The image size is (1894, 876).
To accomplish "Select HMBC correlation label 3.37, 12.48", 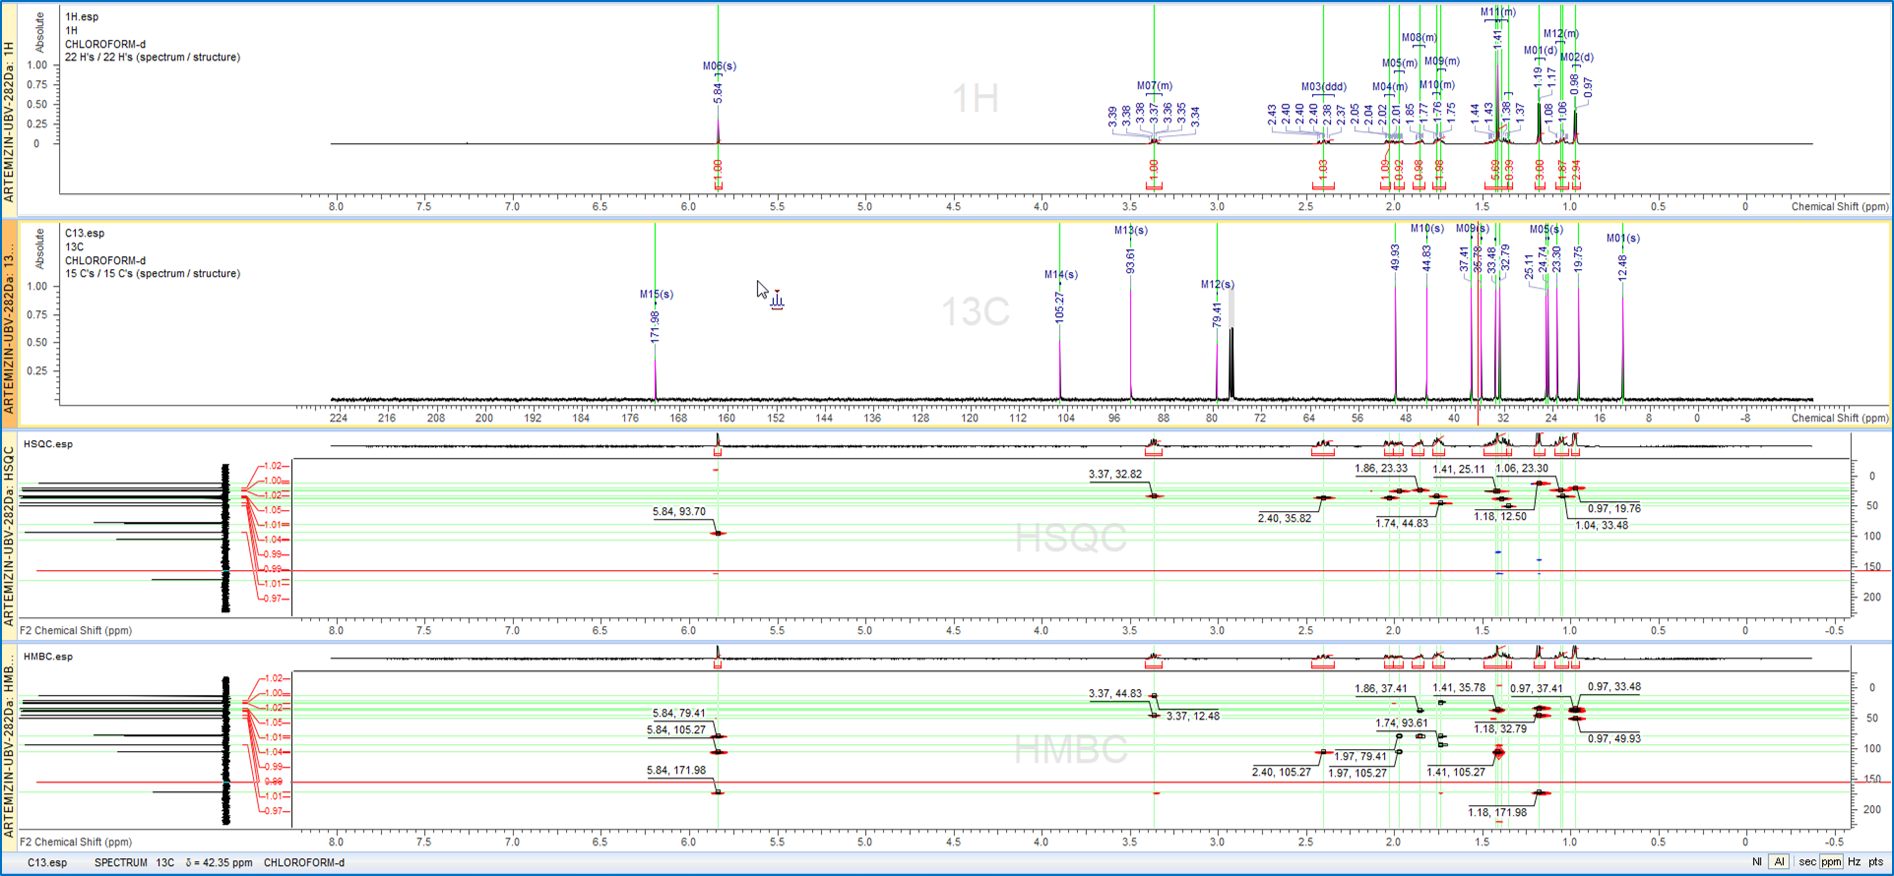I will point(1193,716).
